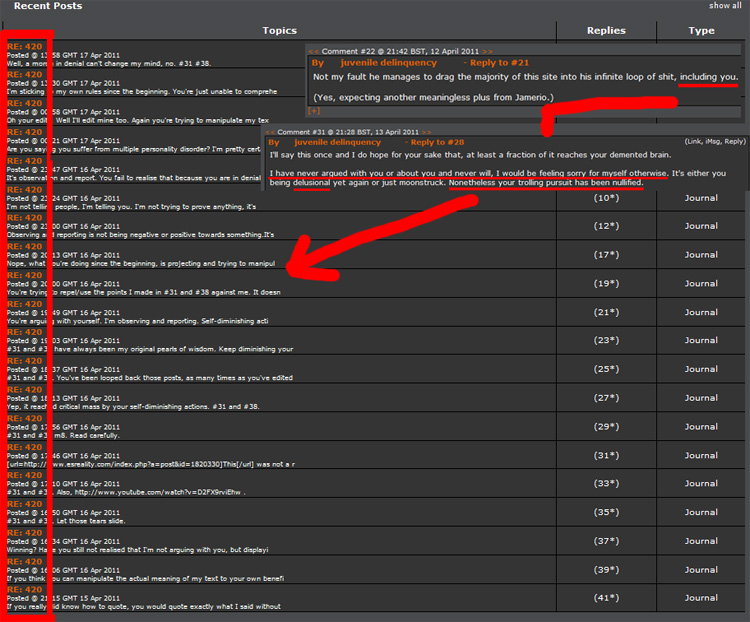The image size is (750, 622).
Task: Click the (37*) replies count
Action: [x=606, y=541]
